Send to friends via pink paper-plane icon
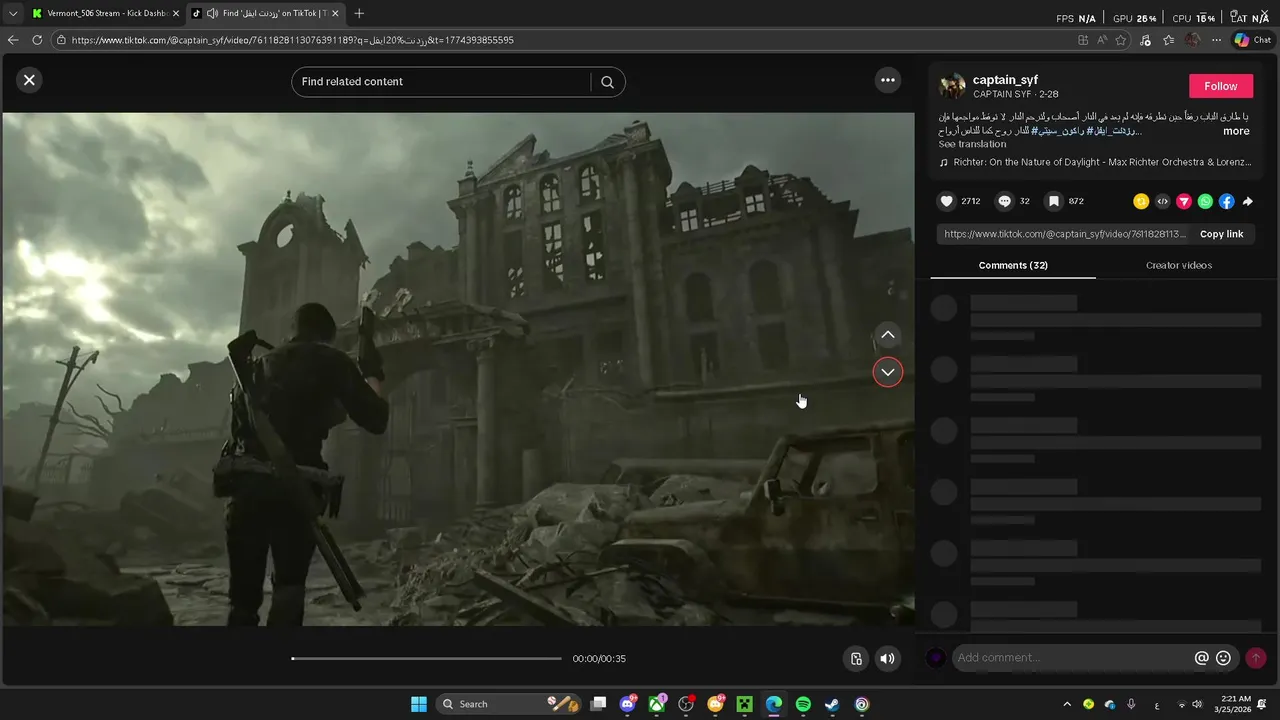 (1184, 201)
